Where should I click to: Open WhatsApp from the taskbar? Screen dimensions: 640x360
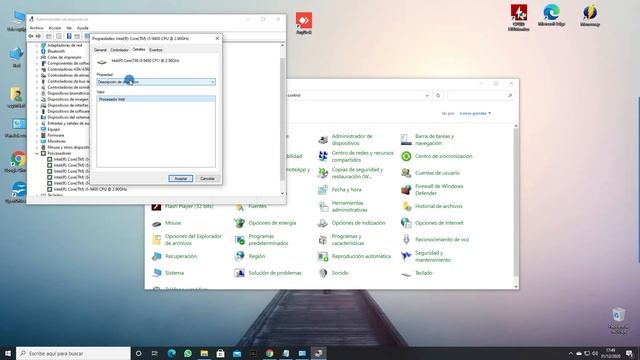click(x=188, y=353)
